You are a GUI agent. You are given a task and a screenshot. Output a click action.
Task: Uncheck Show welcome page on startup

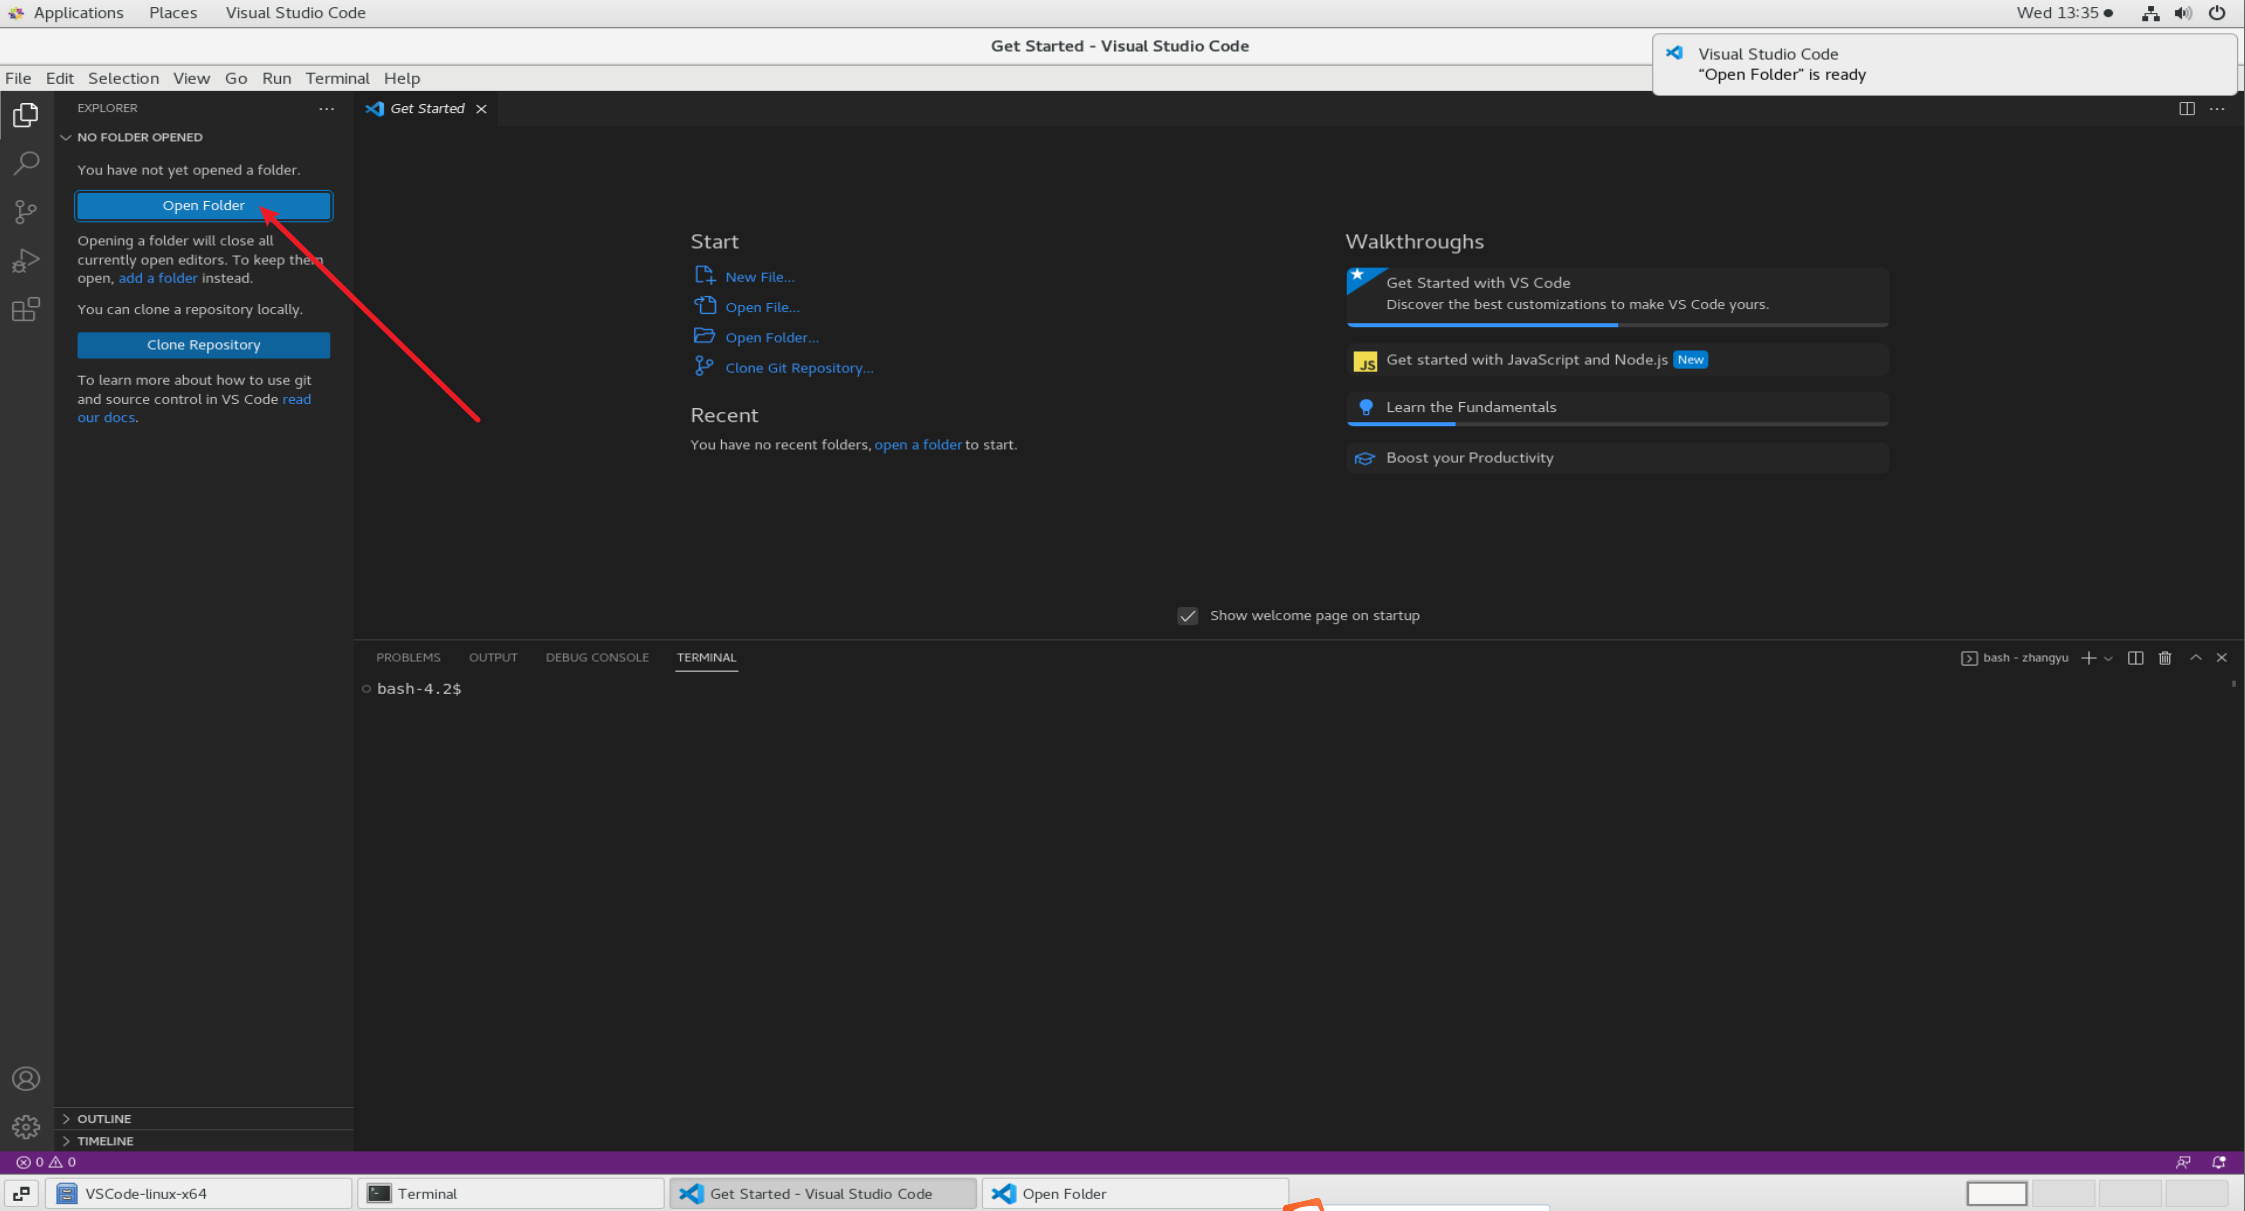[1187, 616]
